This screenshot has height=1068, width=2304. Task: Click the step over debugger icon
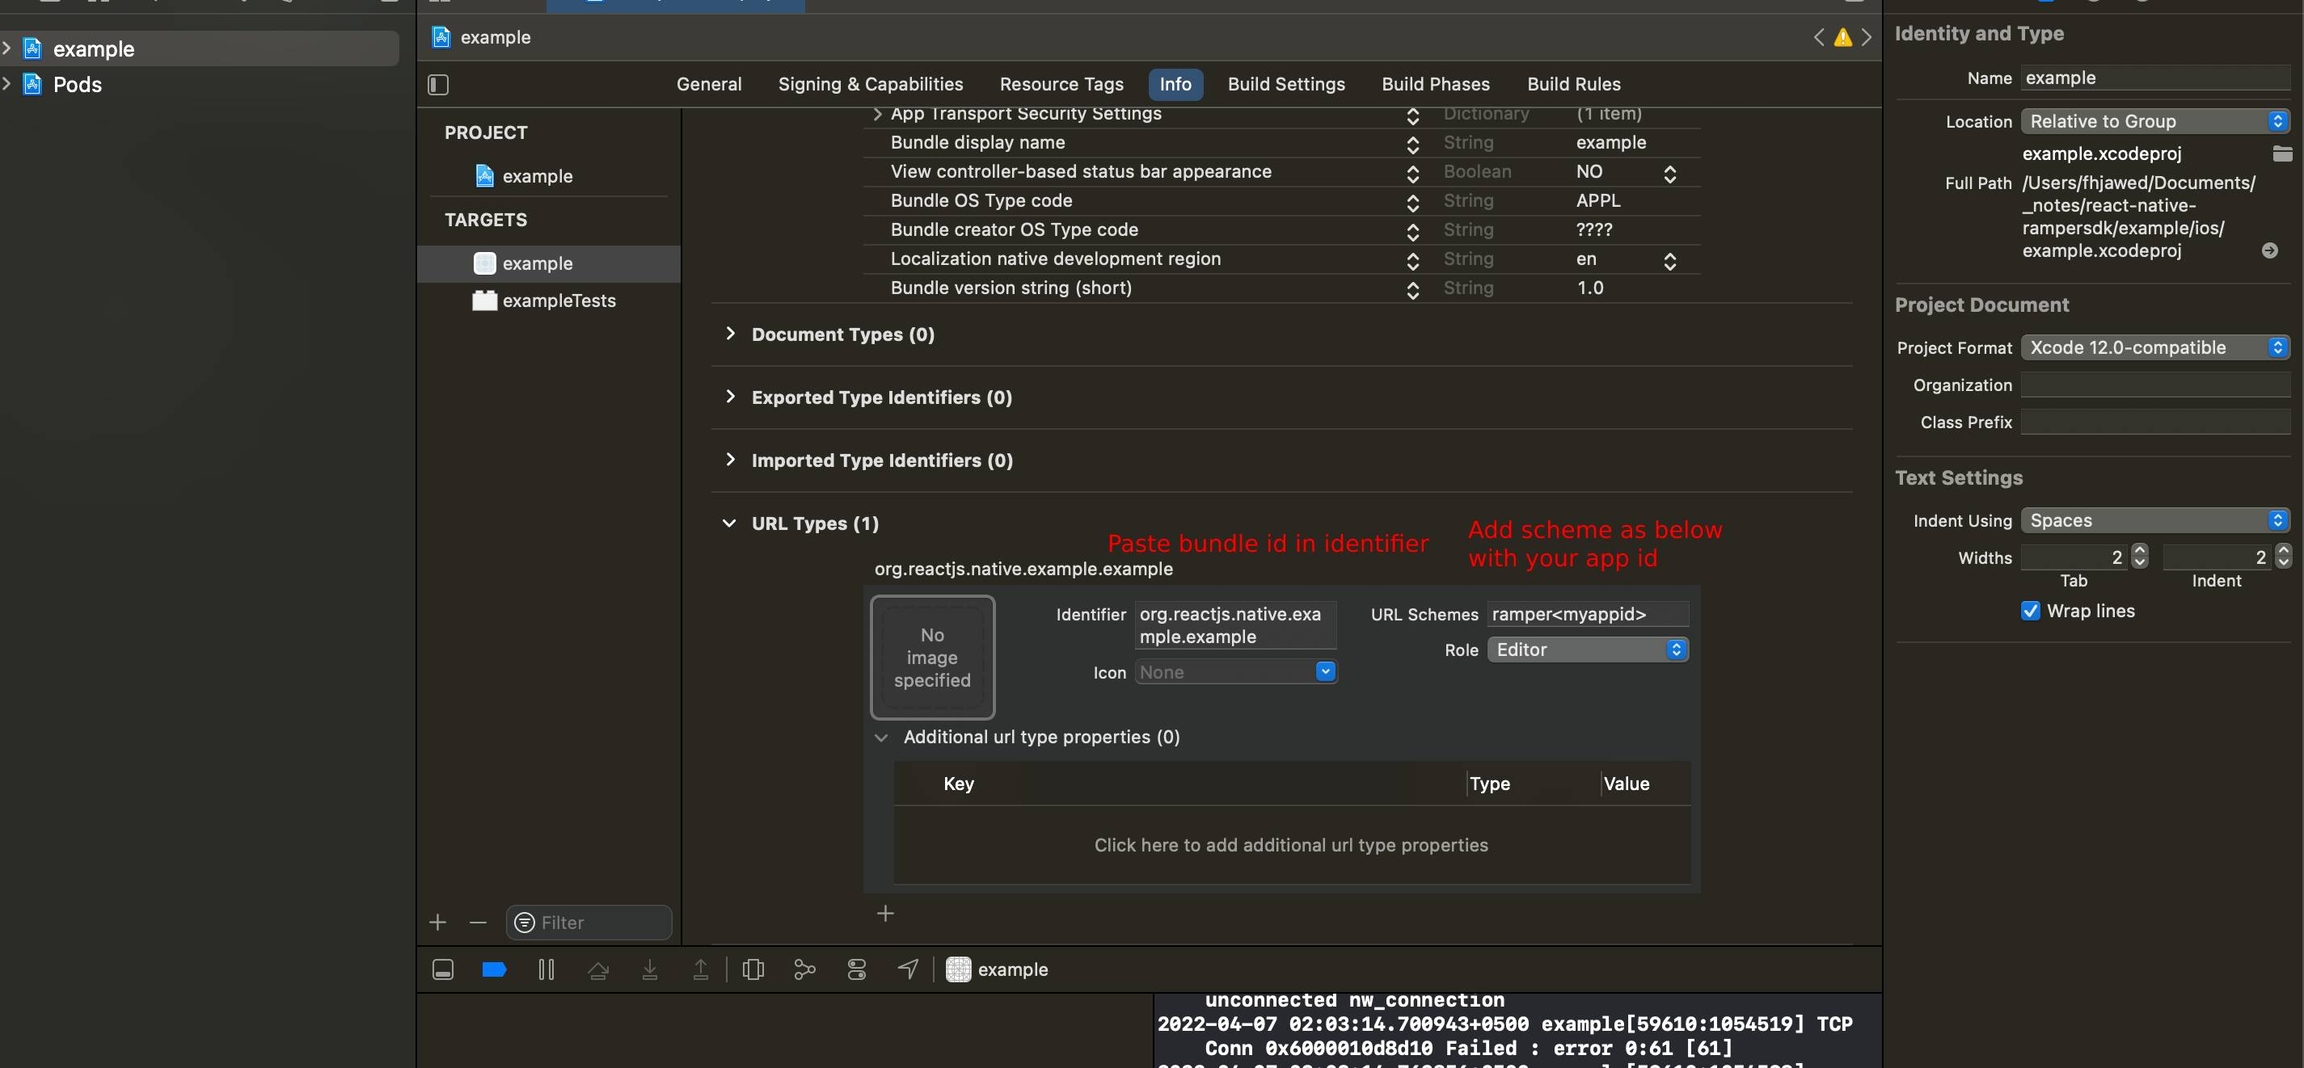(x=598, y=969)
